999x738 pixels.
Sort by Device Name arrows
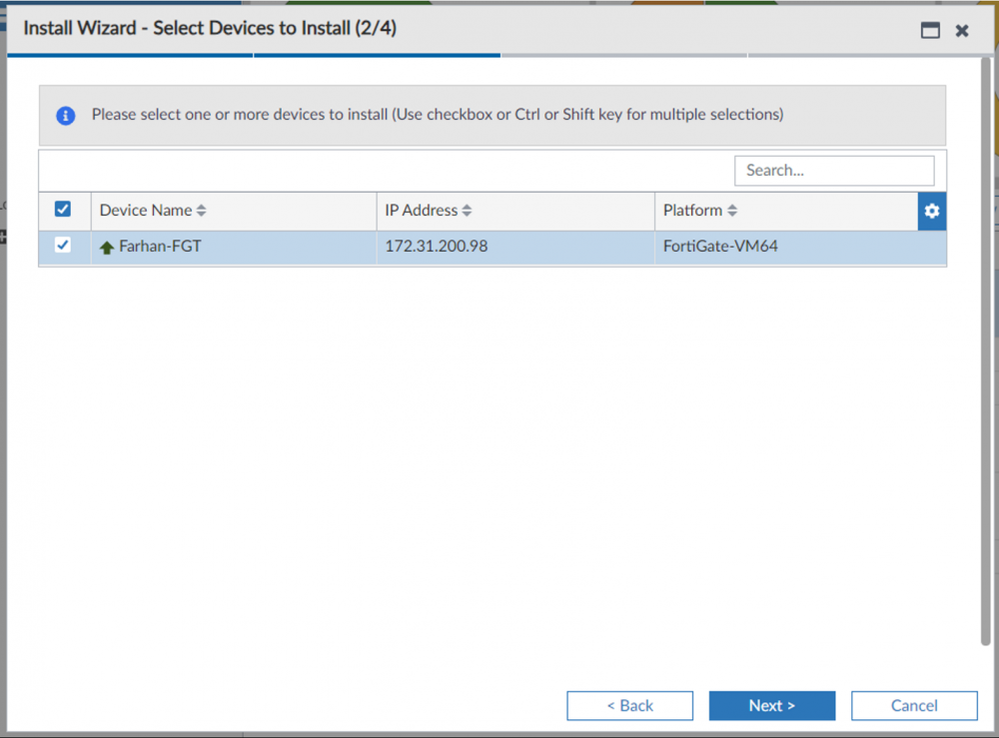click(x=201, y=211)
